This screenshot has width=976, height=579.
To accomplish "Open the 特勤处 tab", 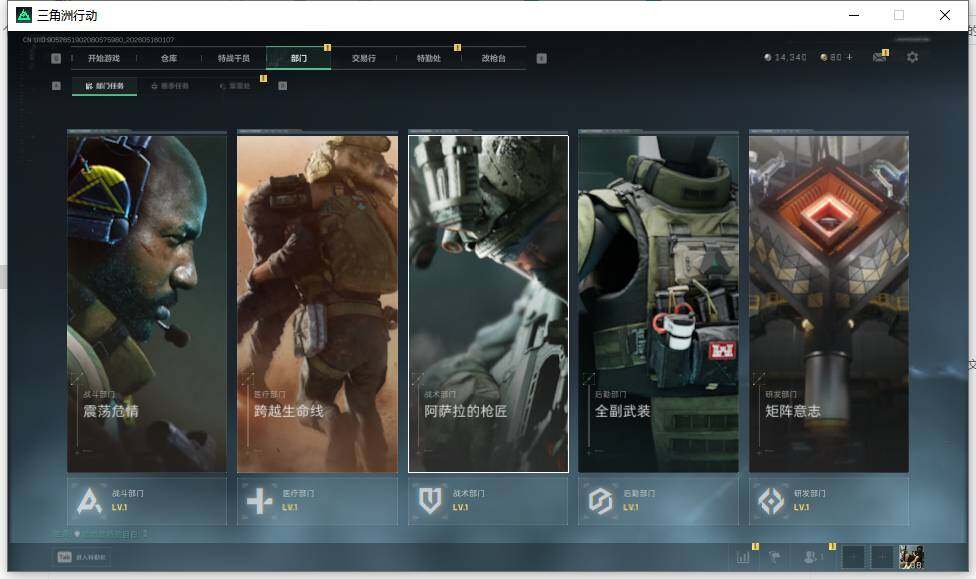I will 428,58.
